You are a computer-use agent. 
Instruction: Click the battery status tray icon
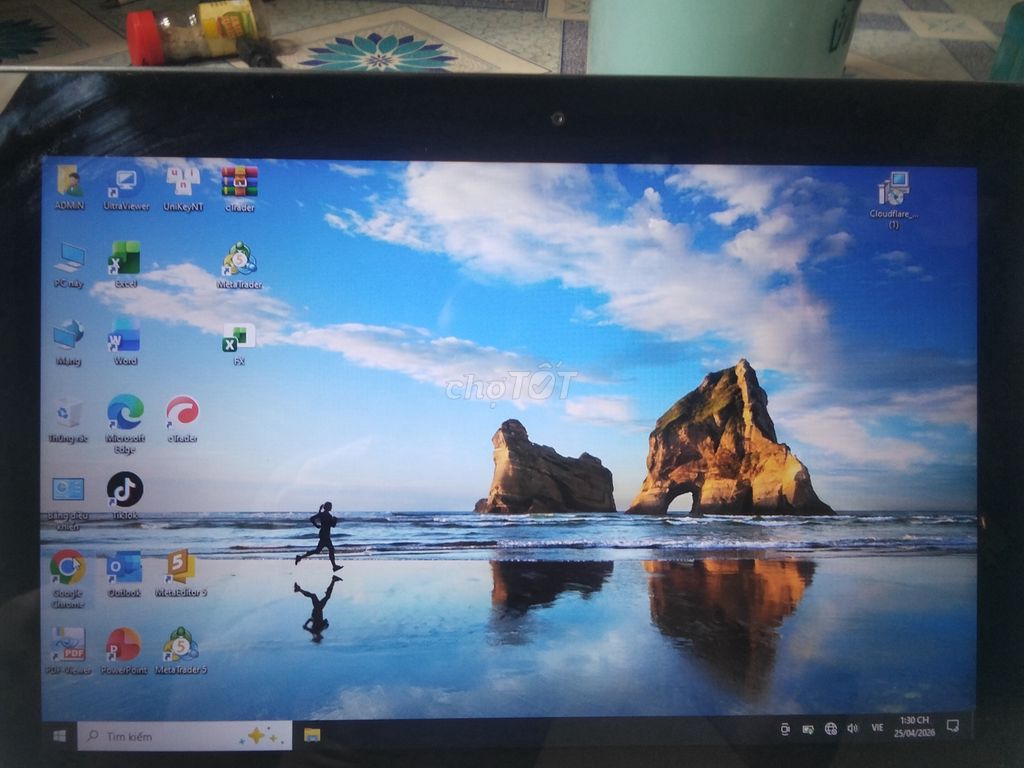tap(808, 729)
